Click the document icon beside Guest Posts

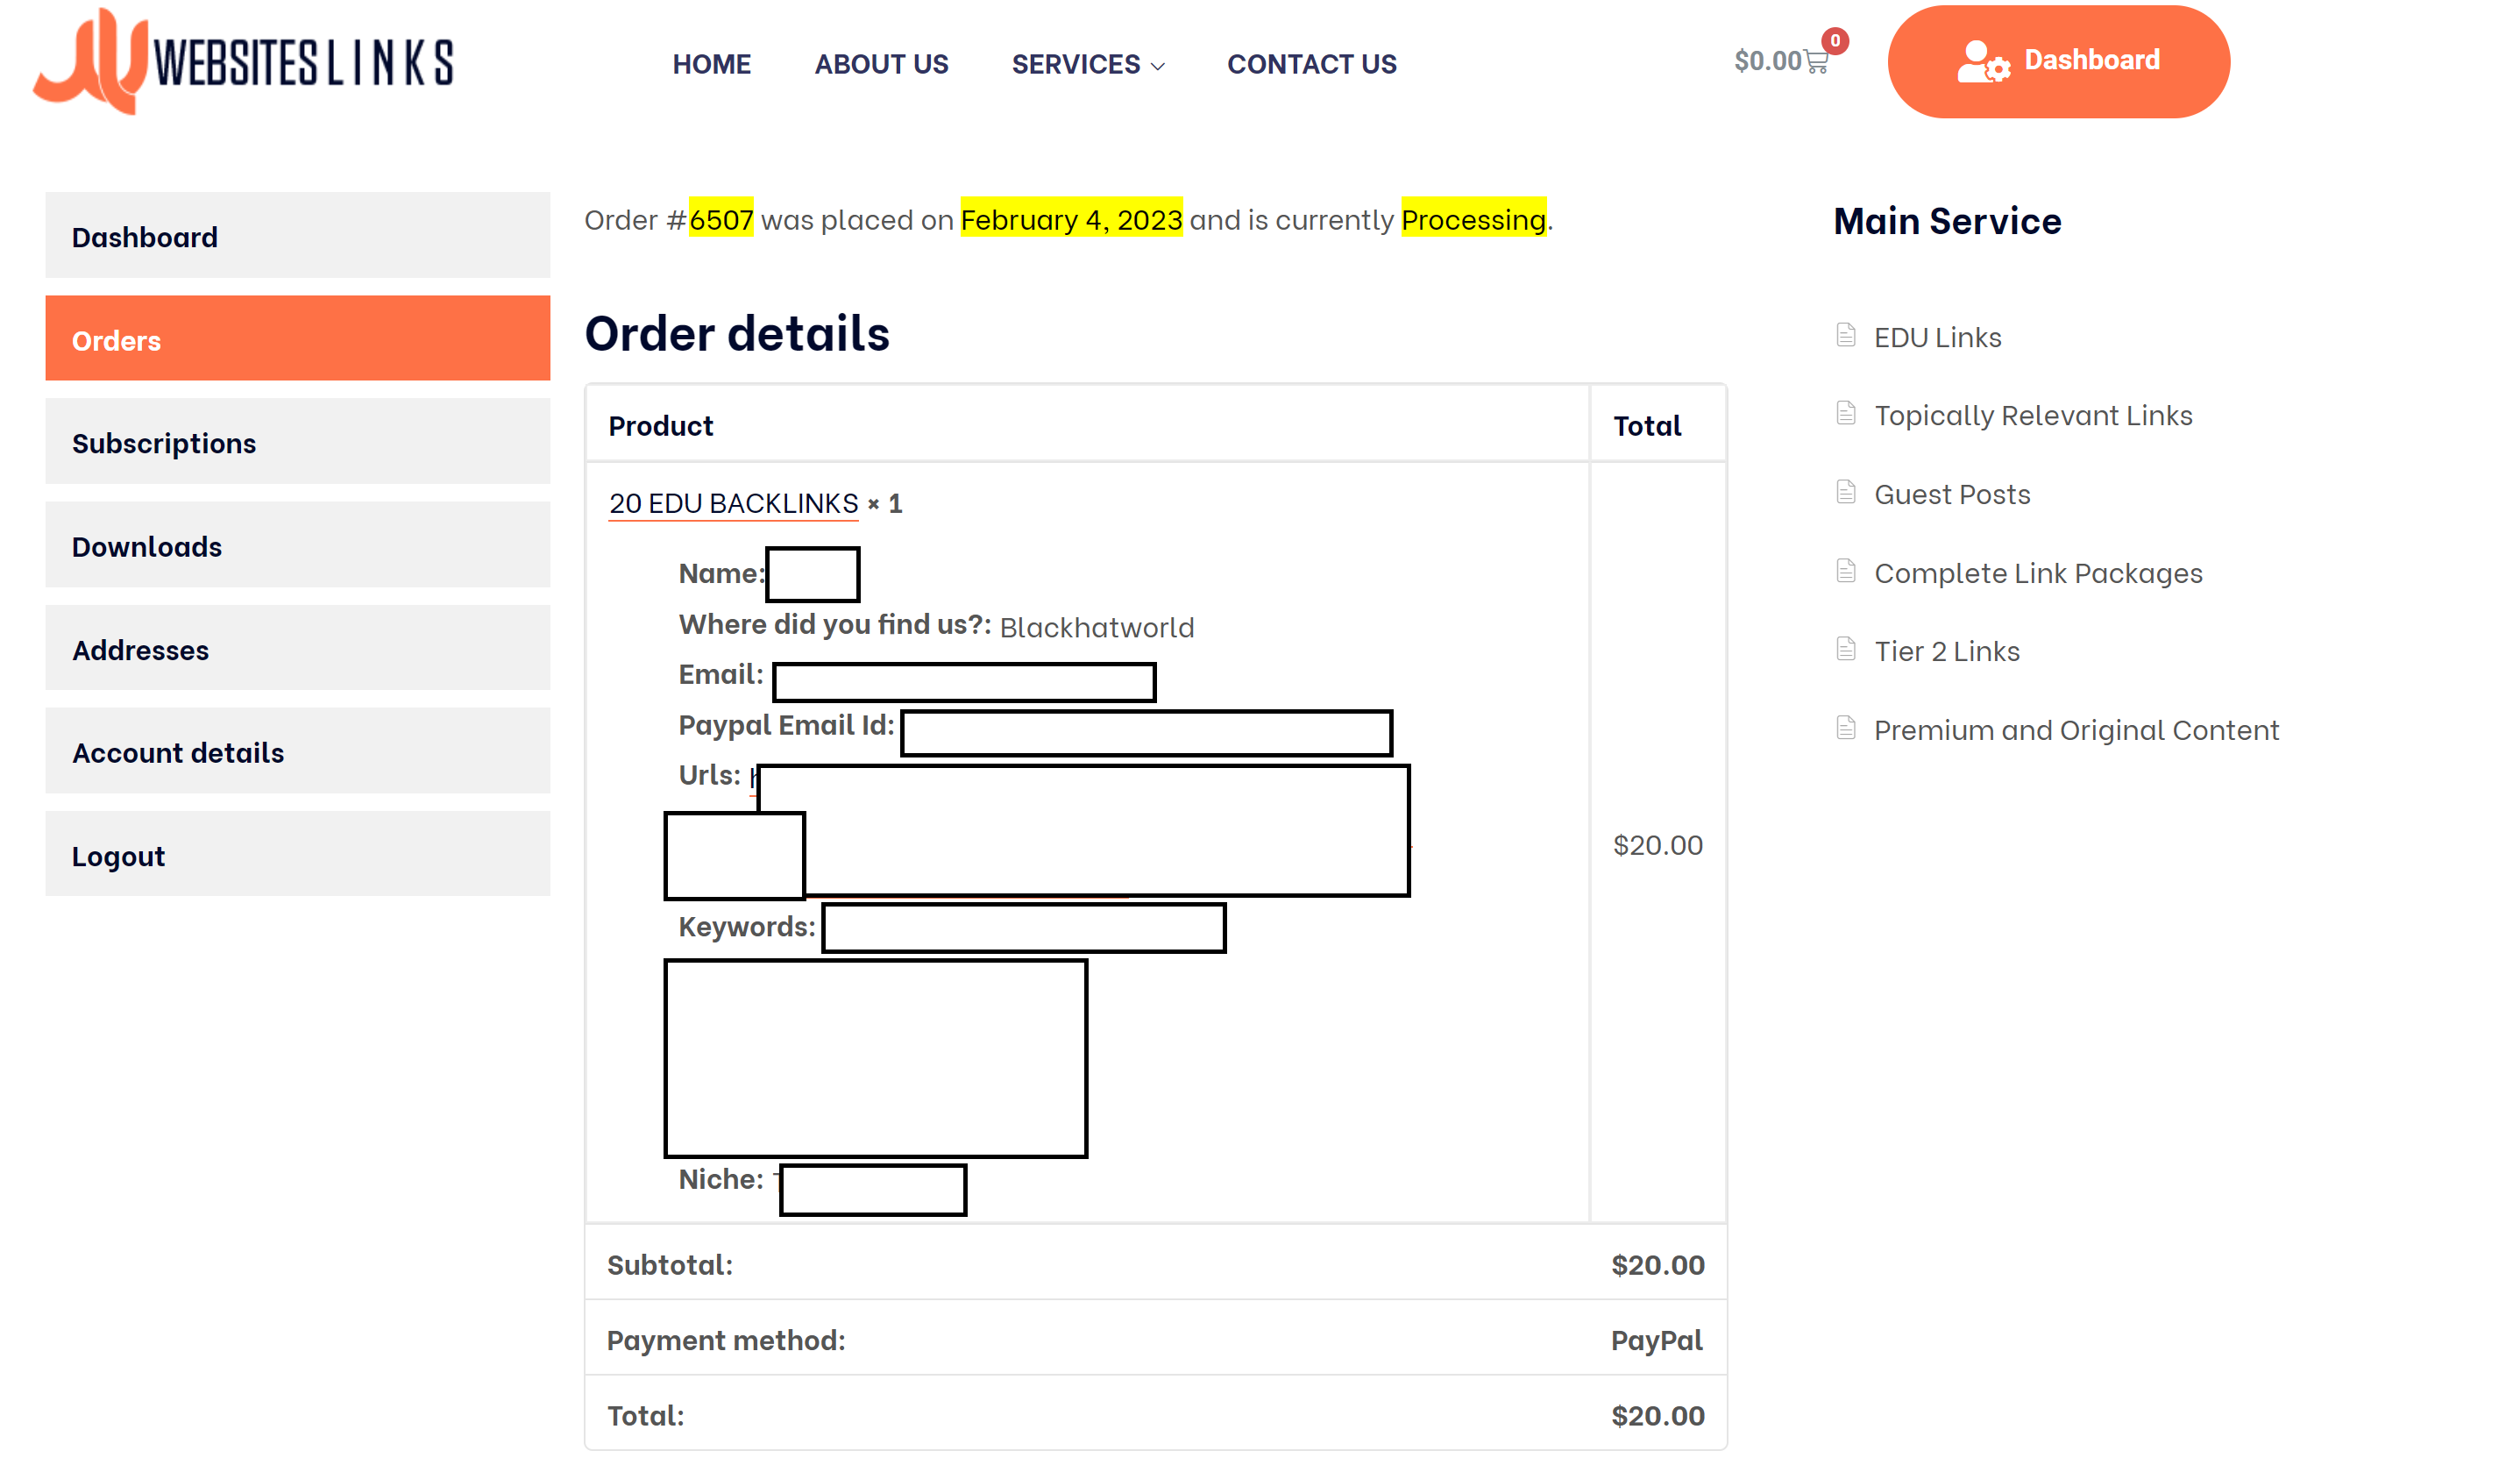click(x=1846, y=492)
